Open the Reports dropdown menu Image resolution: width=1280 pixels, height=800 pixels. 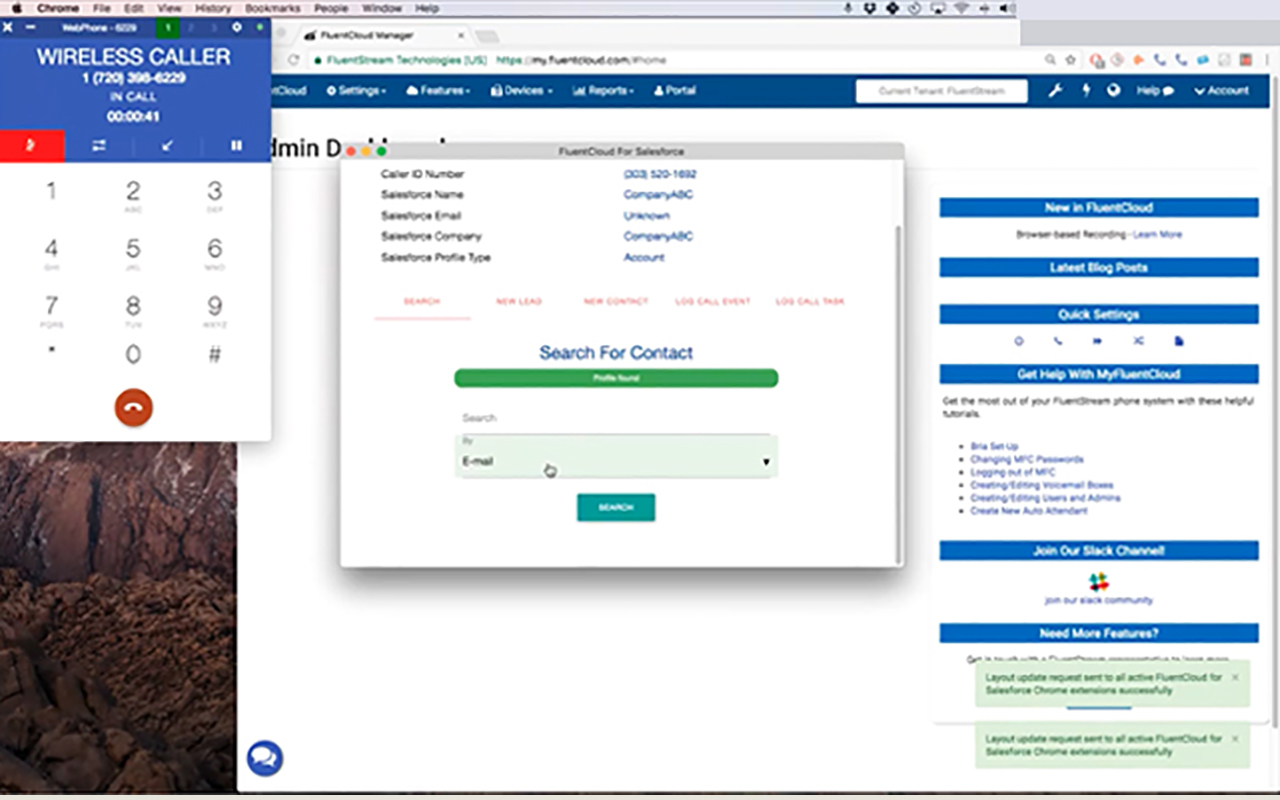(603, 90)
